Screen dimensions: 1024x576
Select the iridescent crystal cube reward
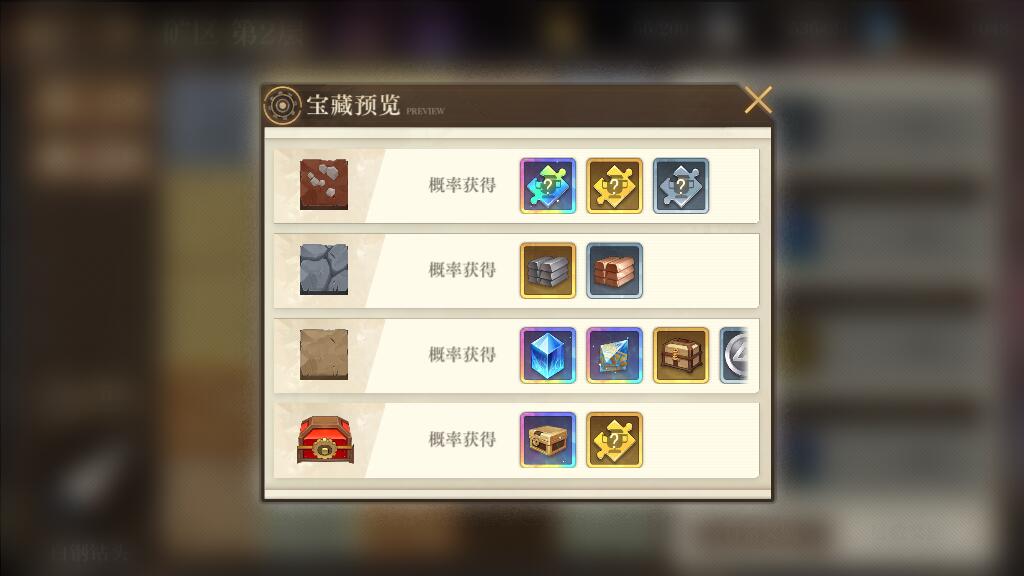615,355
